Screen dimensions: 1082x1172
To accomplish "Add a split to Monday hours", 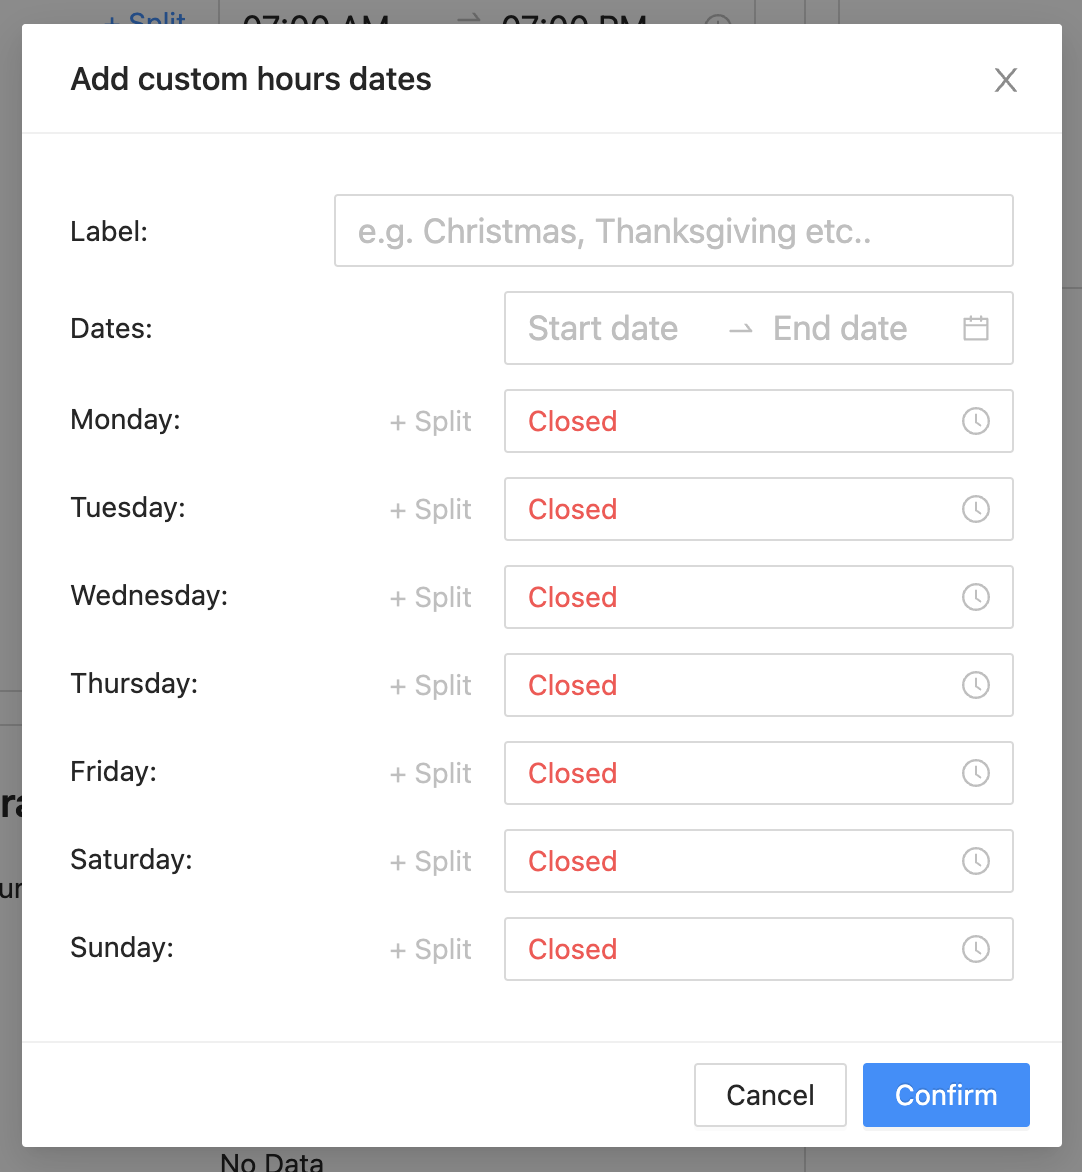I will (430, 422).
